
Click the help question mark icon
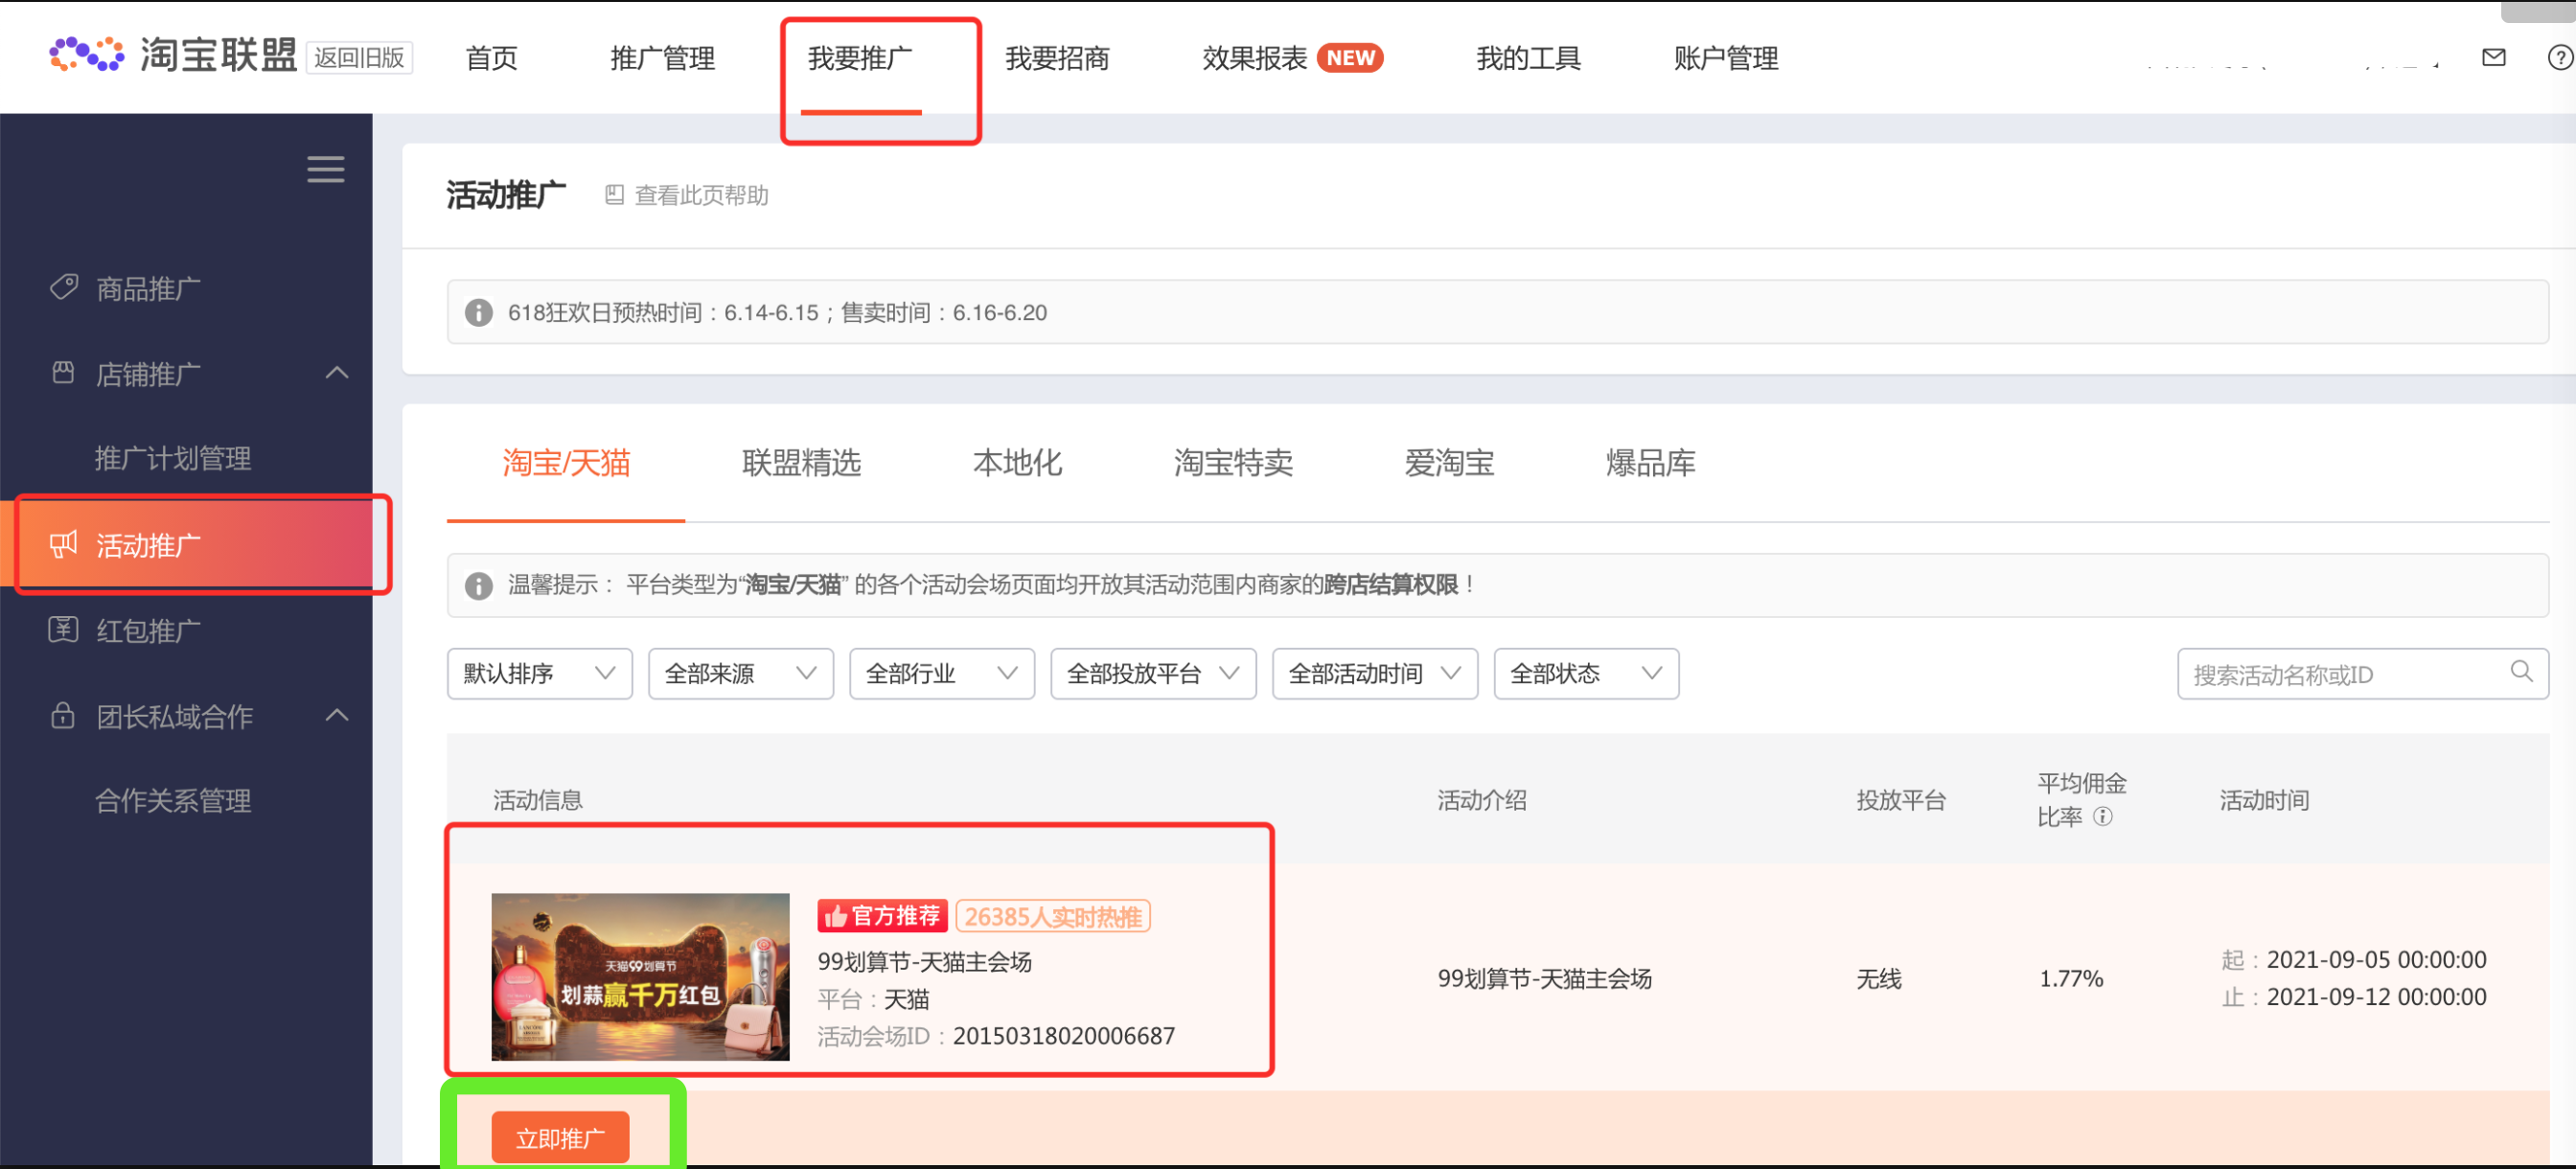2559,58
